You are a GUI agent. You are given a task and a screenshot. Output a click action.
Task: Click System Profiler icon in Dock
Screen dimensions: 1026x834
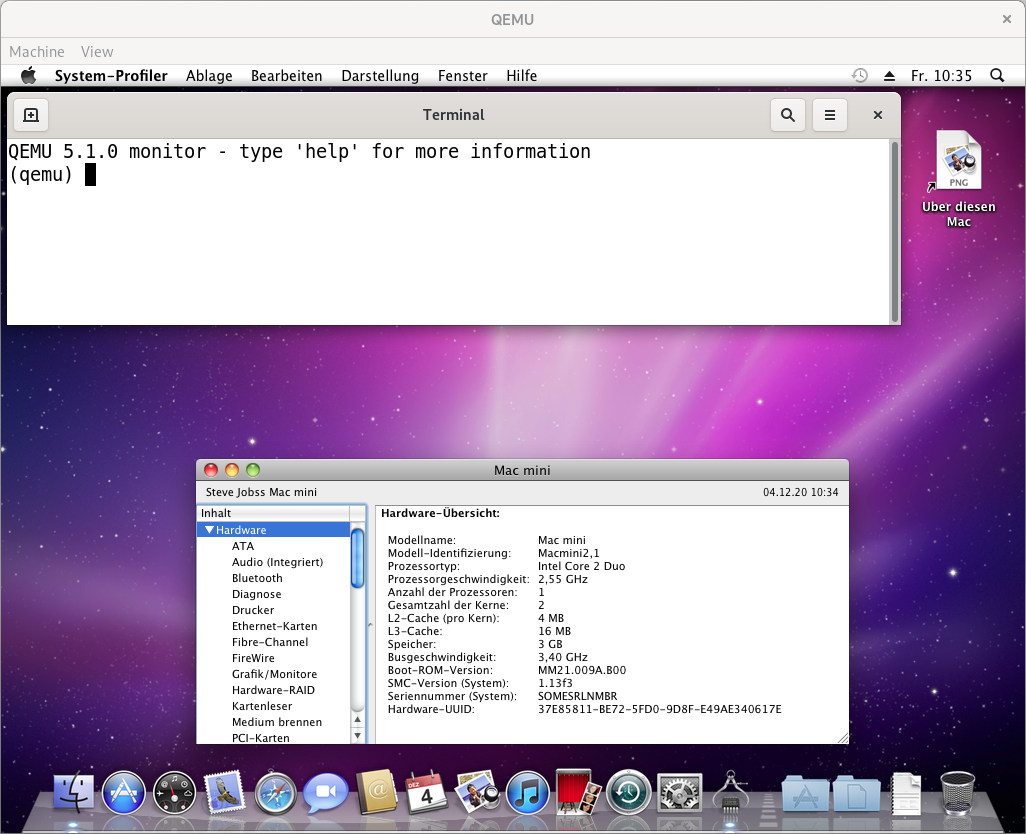[x=730, y=792]
